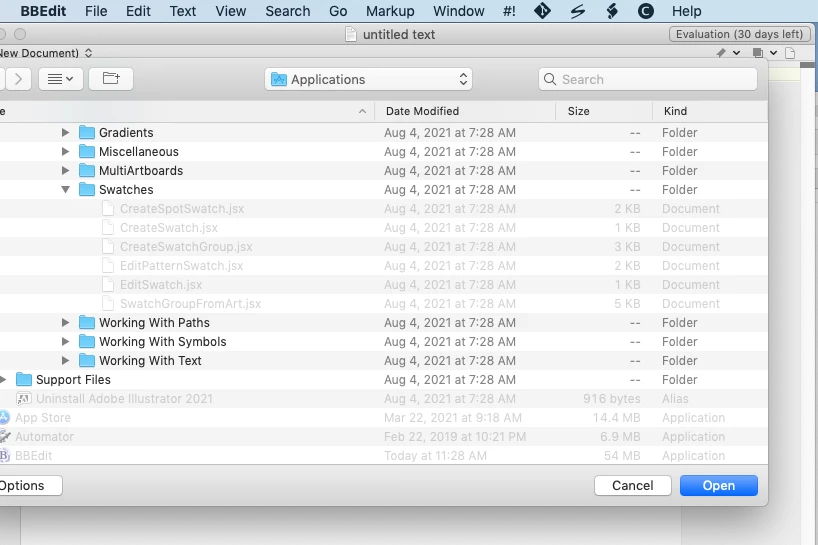Open the Go menu
This screenshot has height=545, width=818.
(338, 11)
